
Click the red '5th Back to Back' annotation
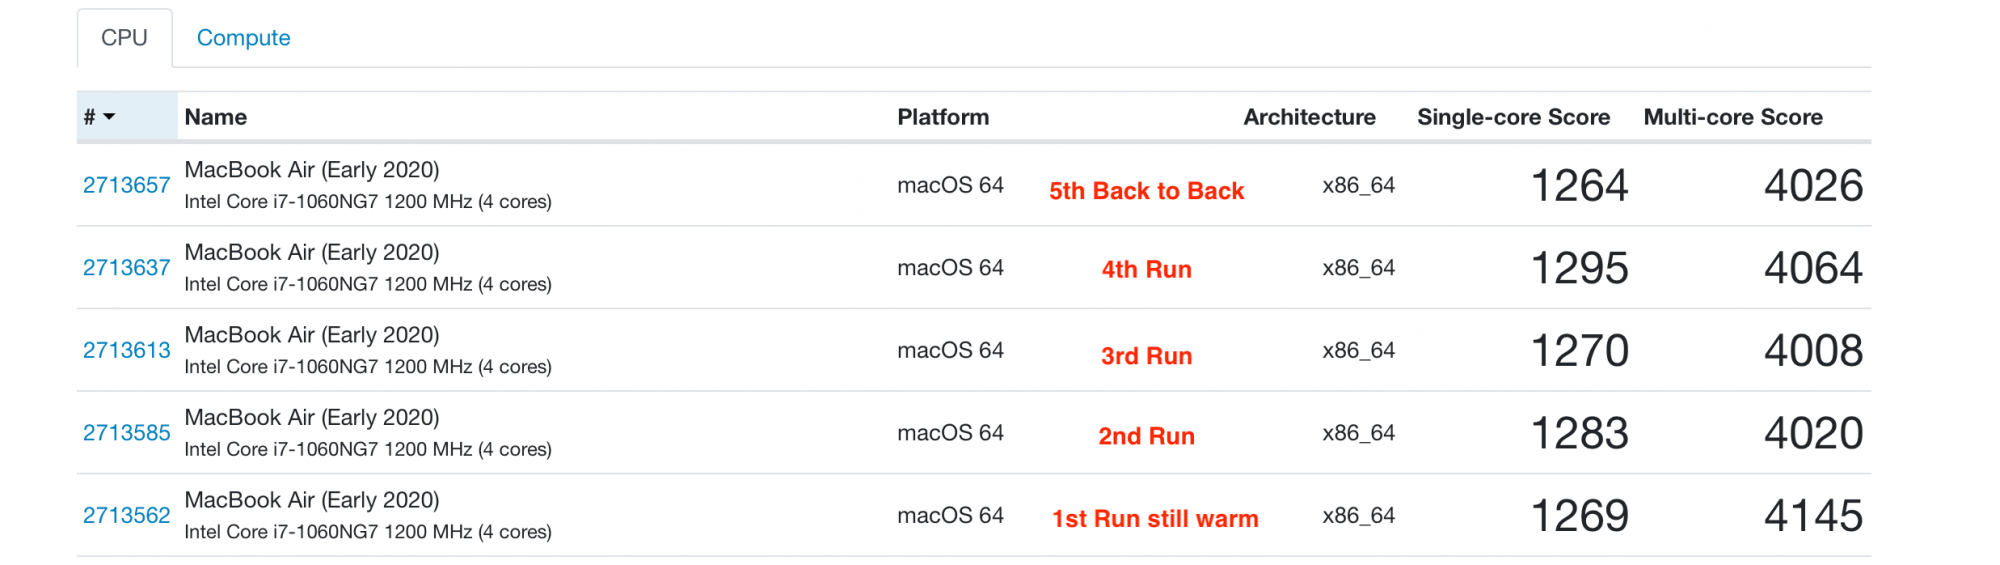pos(1147,191)
